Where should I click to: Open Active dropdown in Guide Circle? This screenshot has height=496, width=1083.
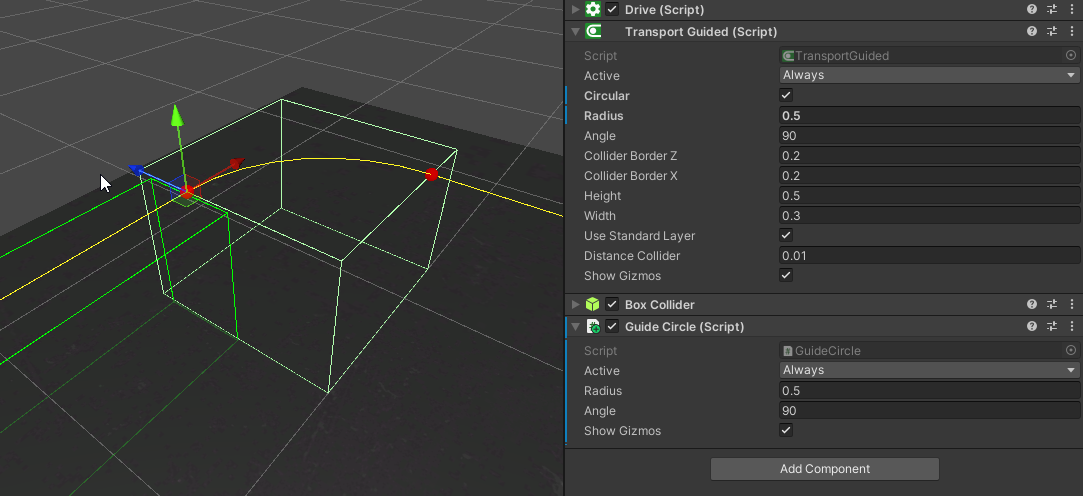tap(929, 371)
